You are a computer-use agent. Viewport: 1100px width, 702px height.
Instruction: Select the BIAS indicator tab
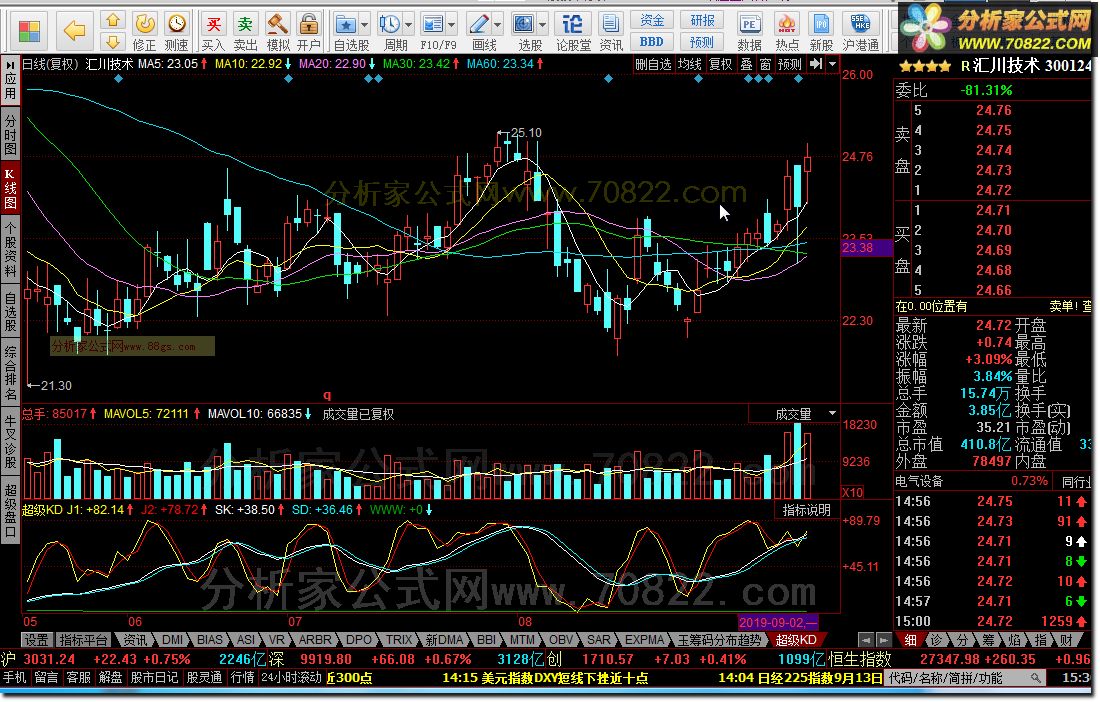[209, 640]
